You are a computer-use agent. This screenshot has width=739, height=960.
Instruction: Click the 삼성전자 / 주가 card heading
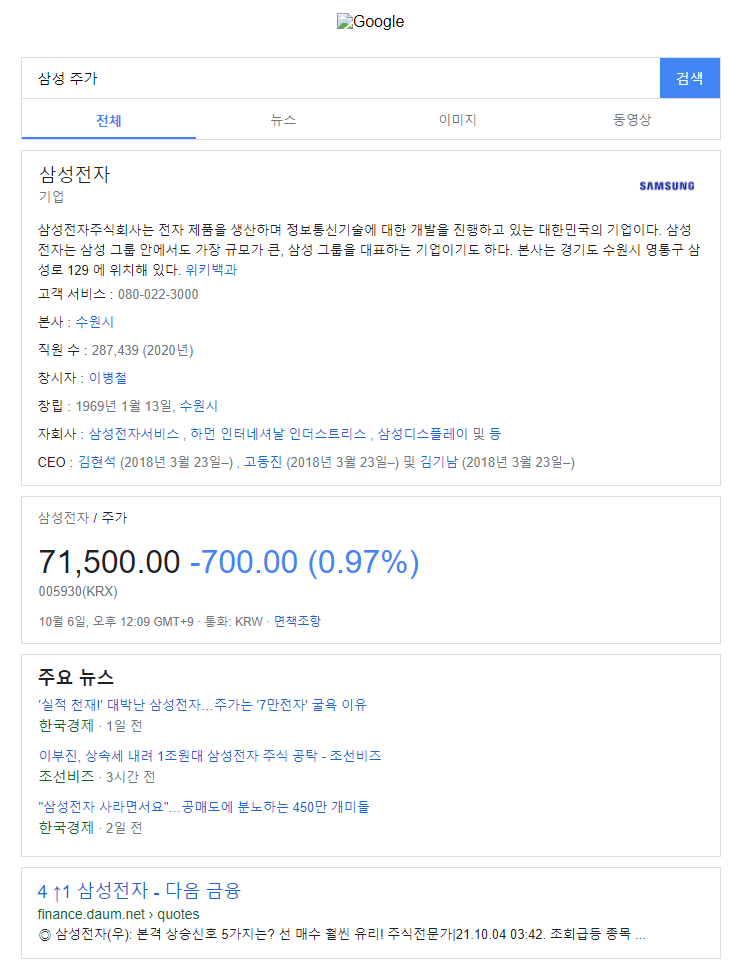point(83,518)
